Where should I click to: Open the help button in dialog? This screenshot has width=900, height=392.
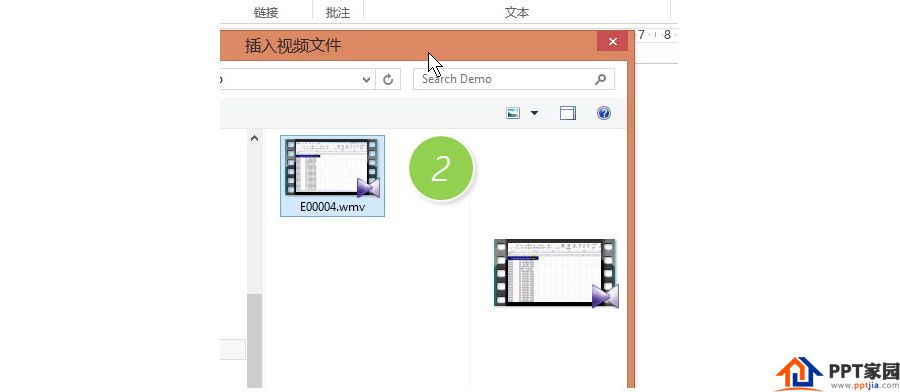603,113
